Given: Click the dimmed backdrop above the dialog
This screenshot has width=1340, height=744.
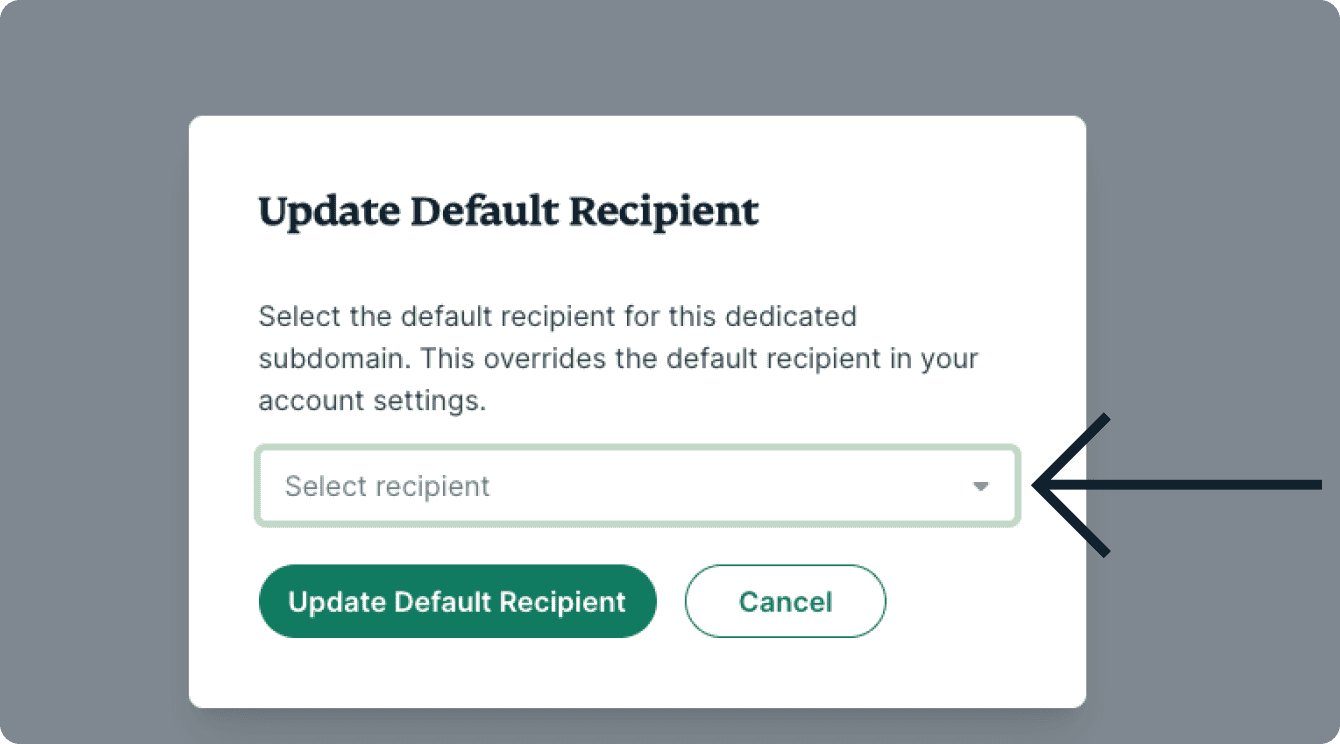Looking at the screenshot, I should coord(640,55).
